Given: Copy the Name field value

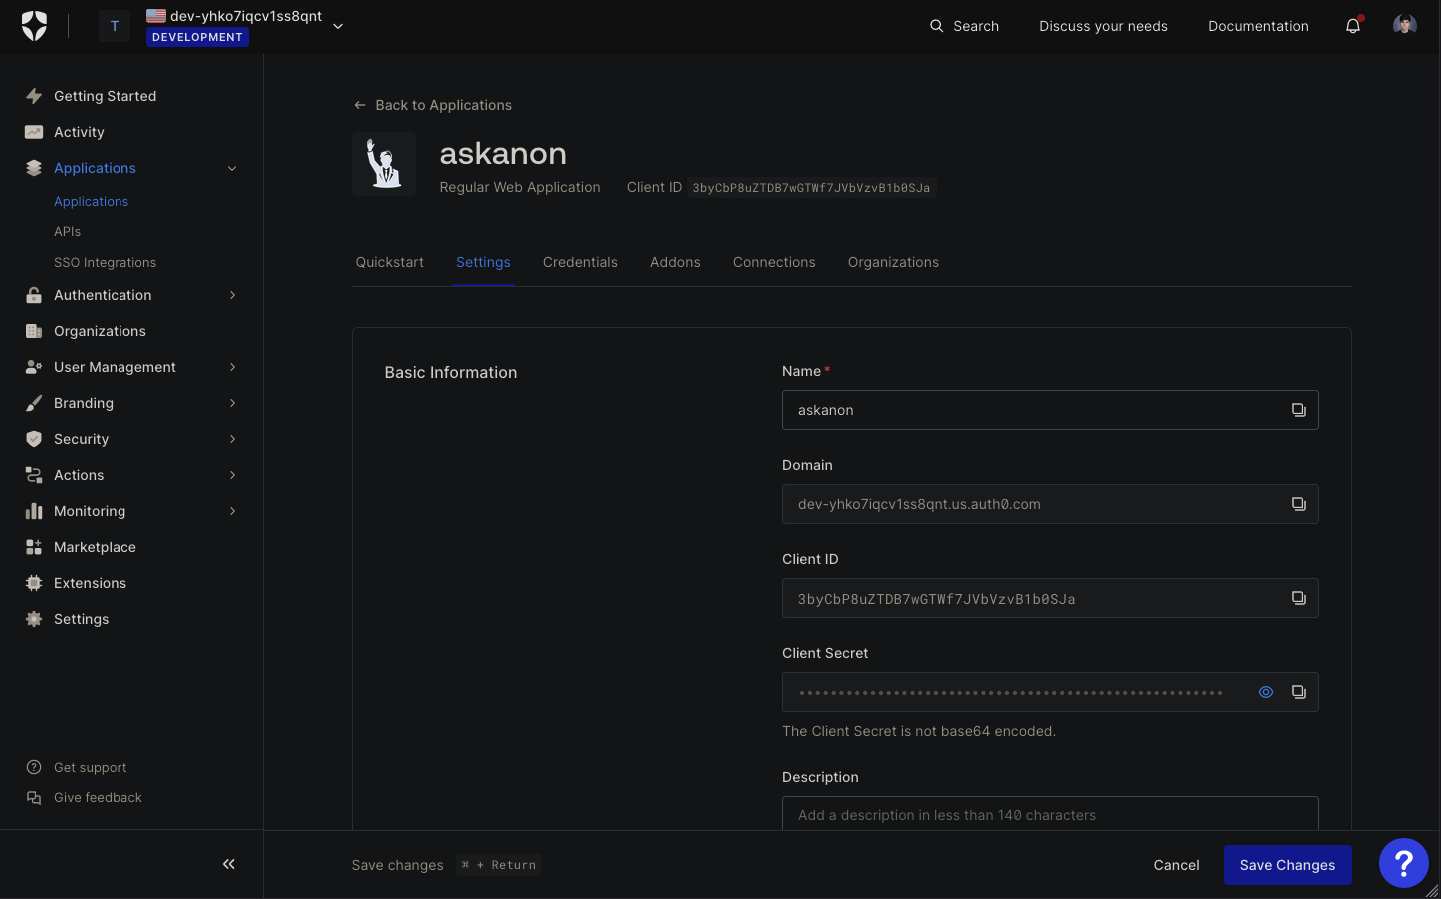Looking at the screenshot, I should 1298,410.
